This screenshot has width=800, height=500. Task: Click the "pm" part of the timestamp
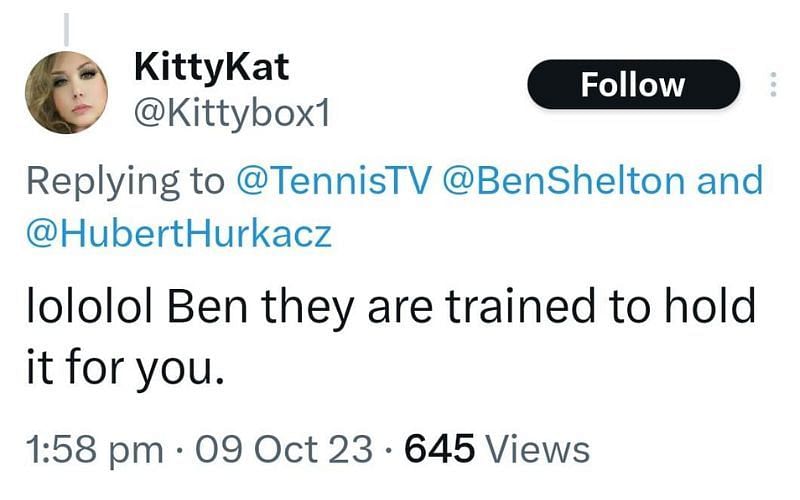[137, 453]
